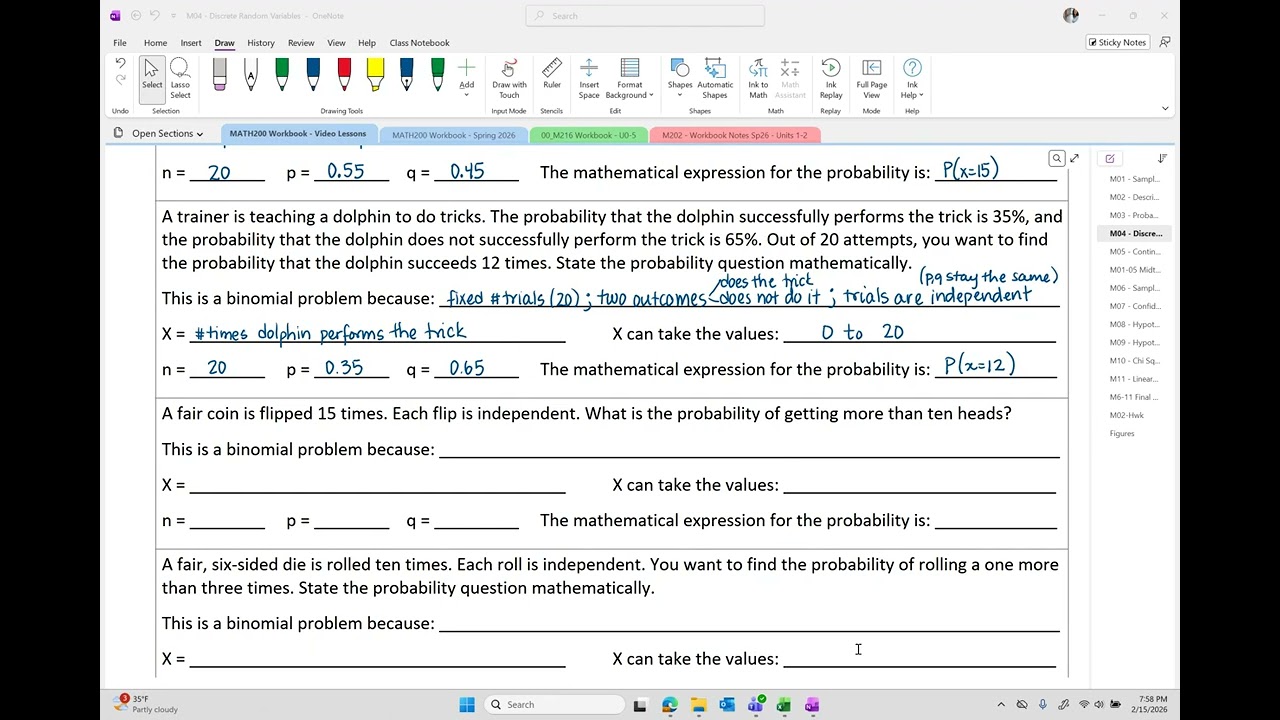Toggle Automatic Shapes
Image resolution: width=1280 pixels, height=720 pixels.
[x=715, y=78]
